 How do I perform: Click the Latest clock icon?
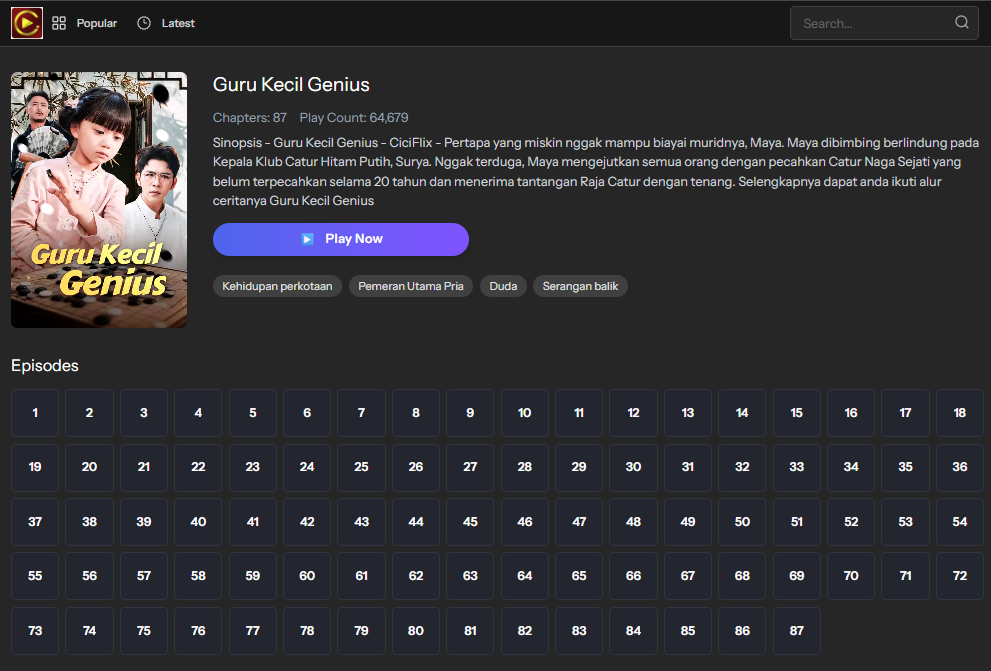144,23
